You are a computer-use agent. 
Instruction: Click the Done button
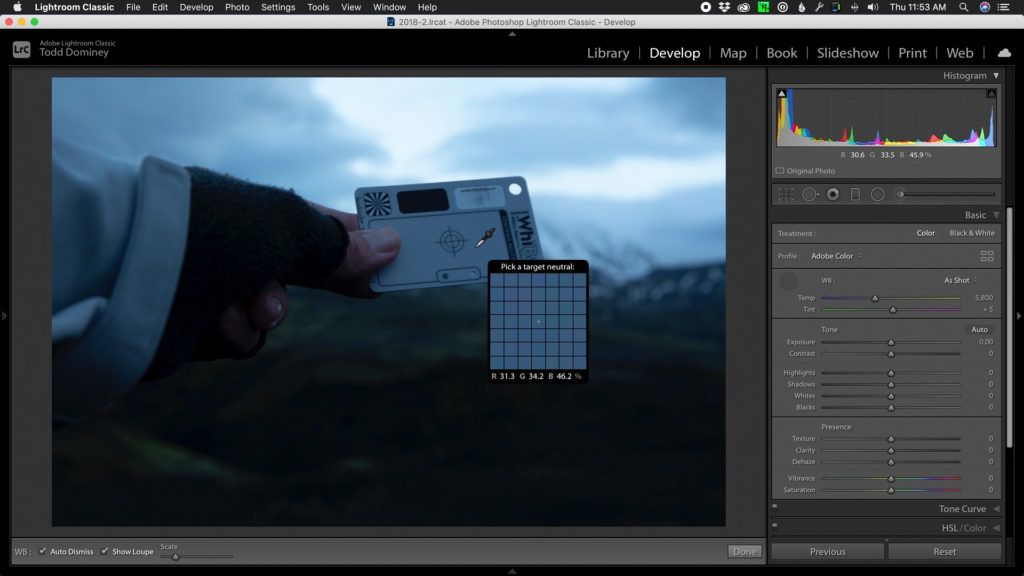pos(744,551)
